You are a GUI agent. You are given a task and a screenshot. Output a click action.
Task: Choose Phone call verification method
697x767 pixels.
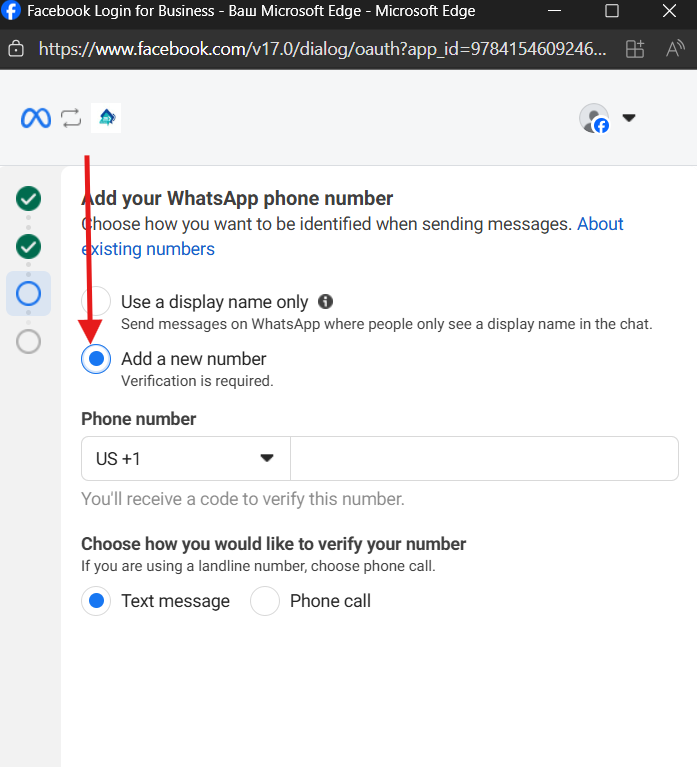pos(265,601)
